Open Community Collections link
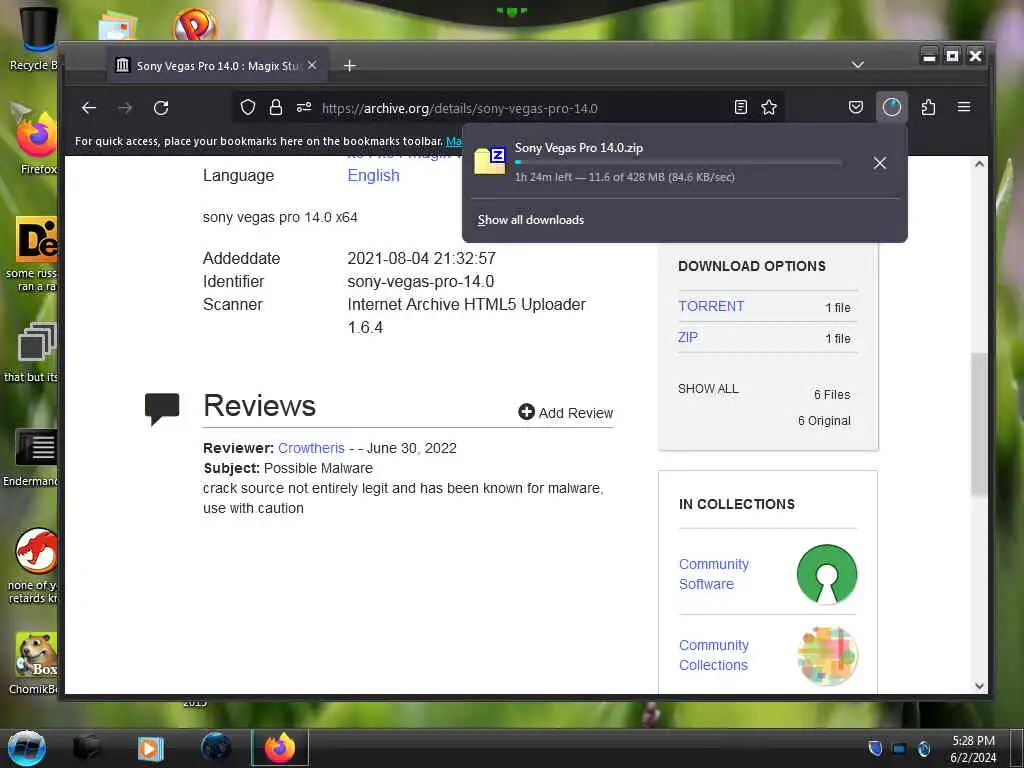Screen dimensions: 1024x768 point(714,655)
